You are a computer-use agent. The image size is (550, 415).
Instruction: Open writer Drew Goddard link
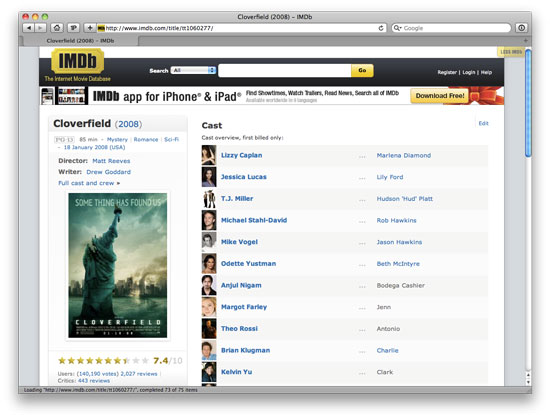108,172
